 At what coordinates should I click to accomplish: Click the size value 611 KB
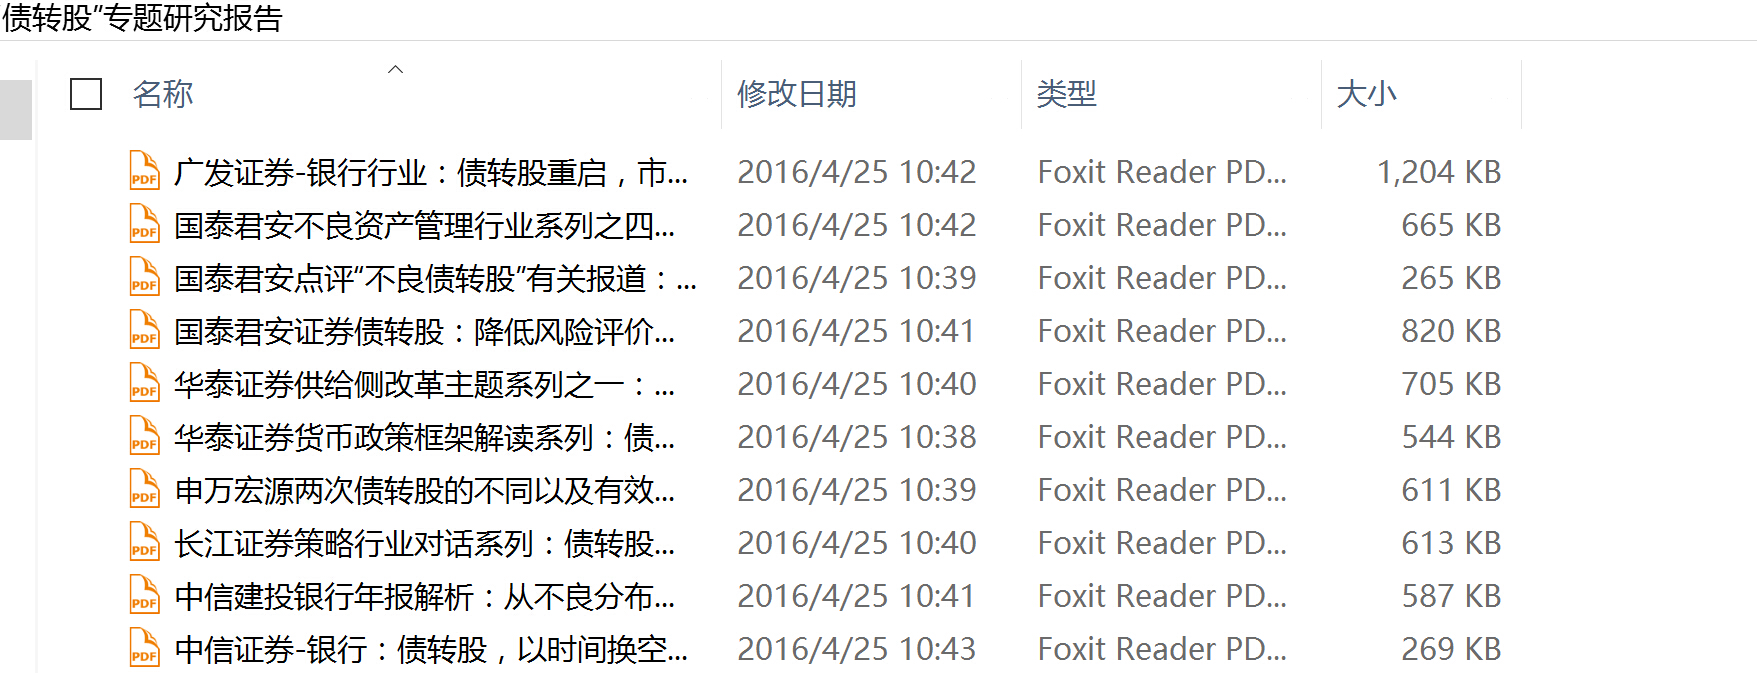click(x=1451, y=490)
